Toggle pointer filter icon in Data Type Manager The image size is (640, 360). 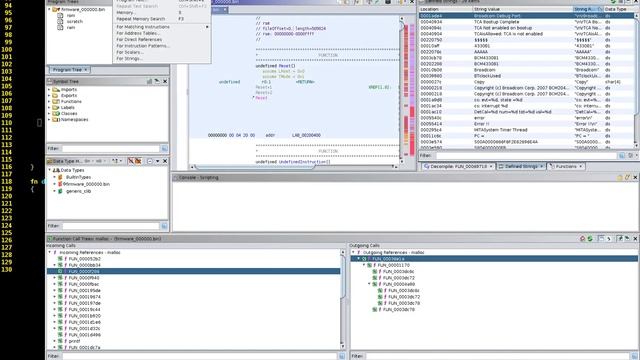point(131,161)
